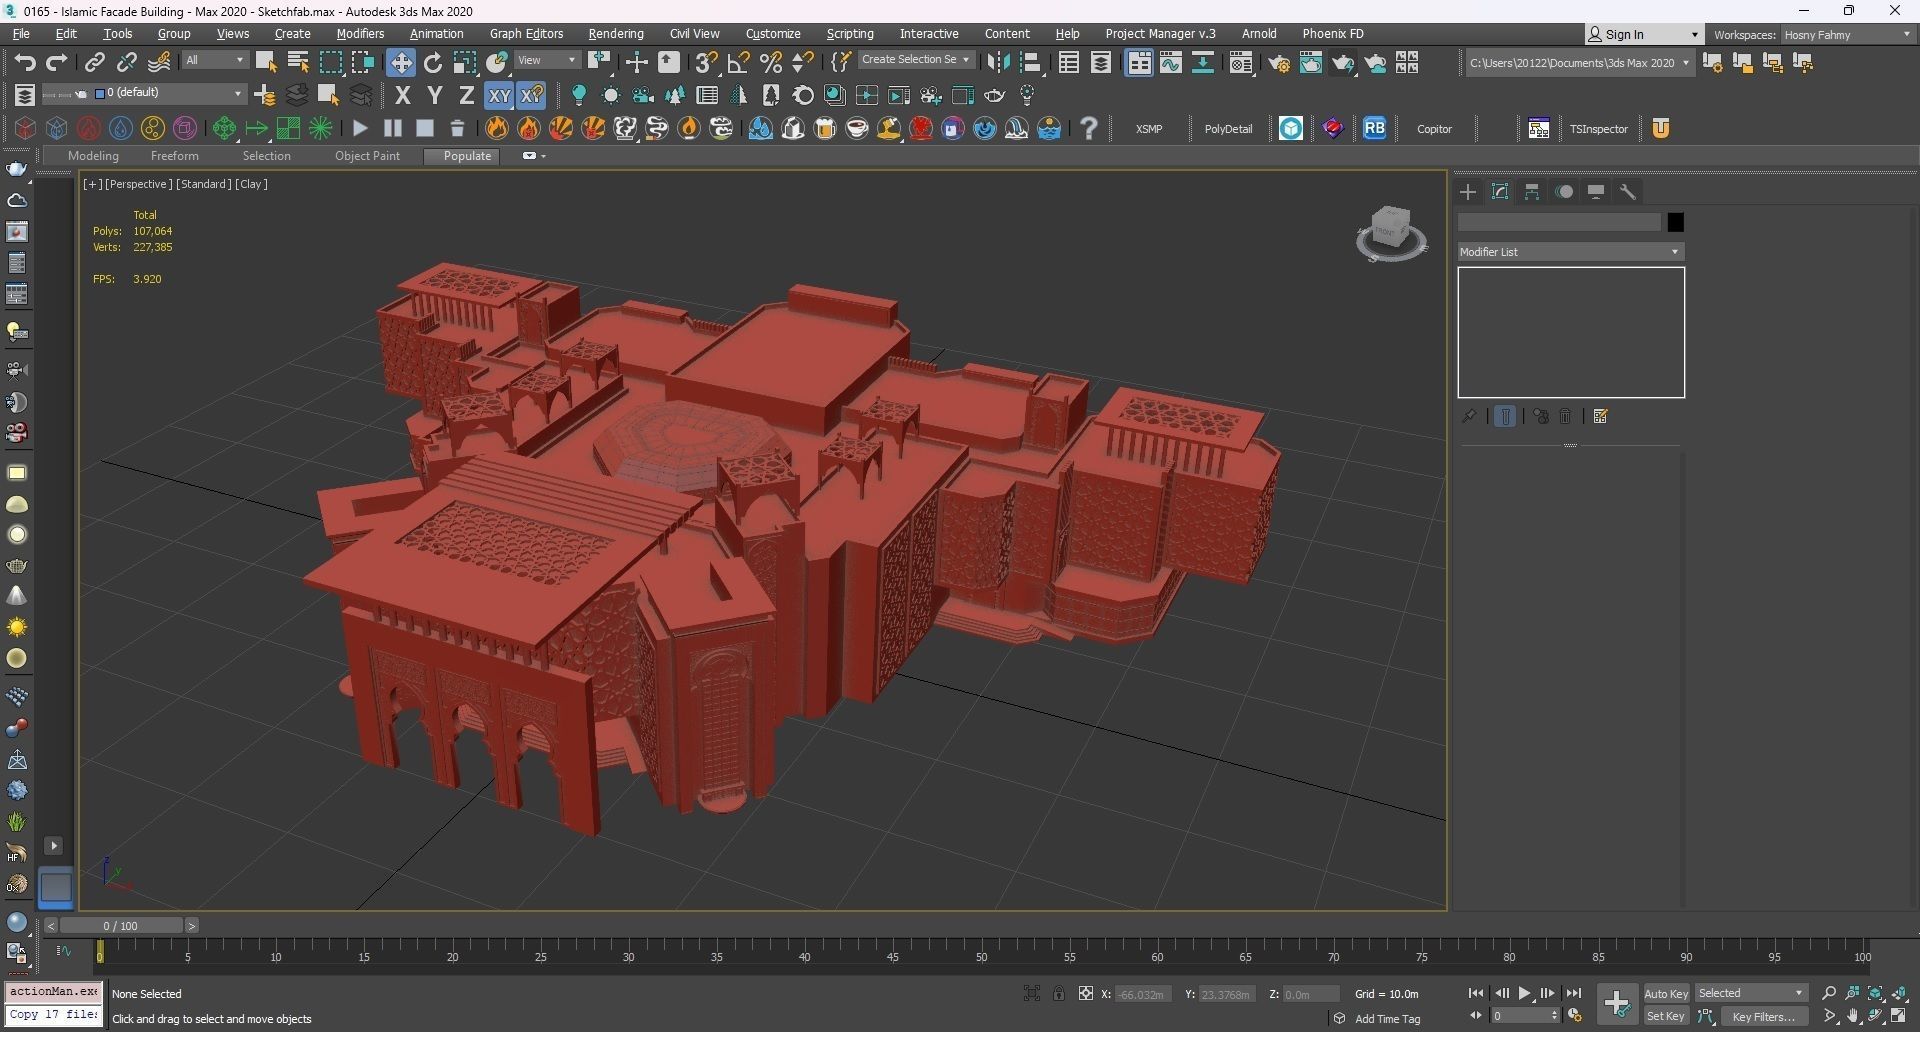Image resolution: width=1920 pixels, height=1040 pixels.
Task: Click the Pin Stack icon
Action: point(1469,416)
